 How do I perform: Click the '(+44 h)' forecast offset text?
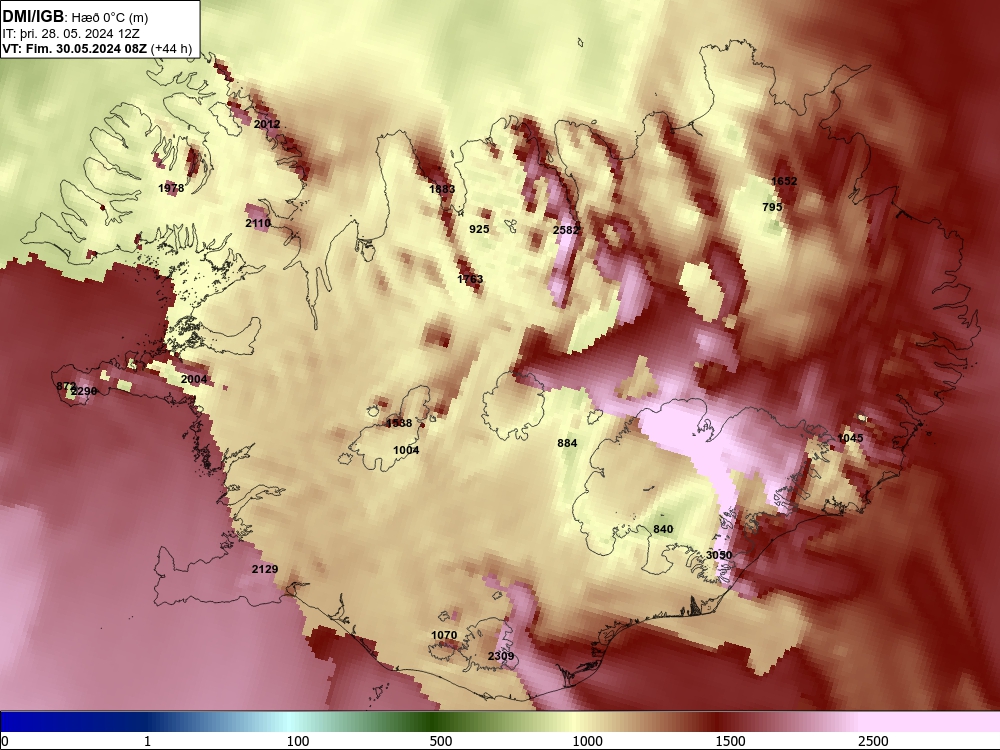172,48
